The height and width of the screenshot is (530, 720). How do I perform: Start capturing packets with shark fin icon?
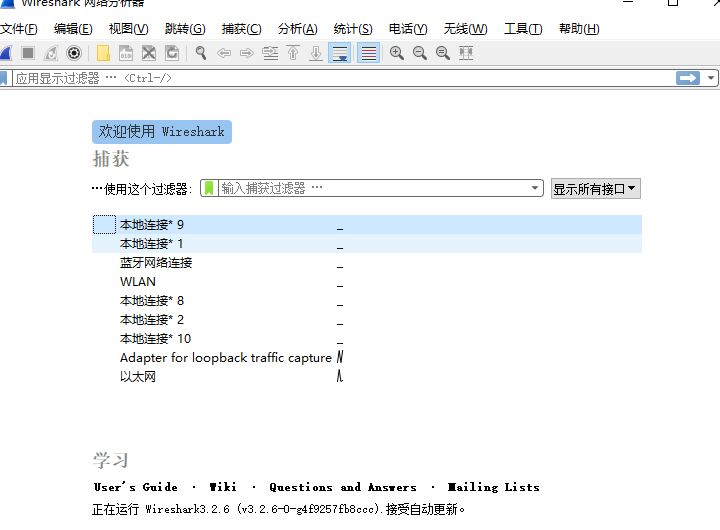coord(6,53)
